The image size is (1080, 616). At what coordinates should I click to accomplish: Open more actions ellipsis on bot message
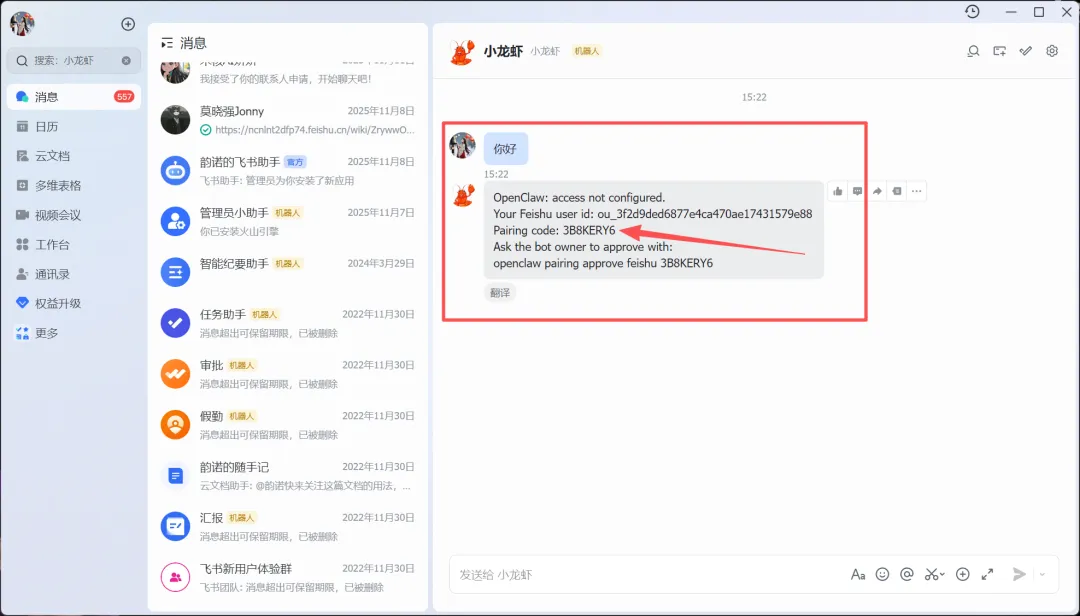click(x=916, y=191)
